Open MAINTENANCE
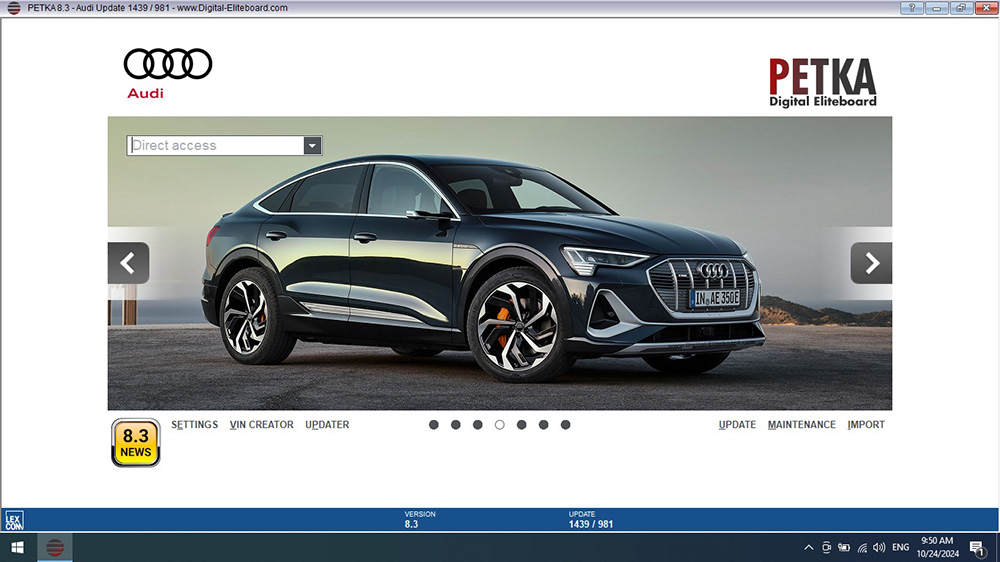 (802, 425)
